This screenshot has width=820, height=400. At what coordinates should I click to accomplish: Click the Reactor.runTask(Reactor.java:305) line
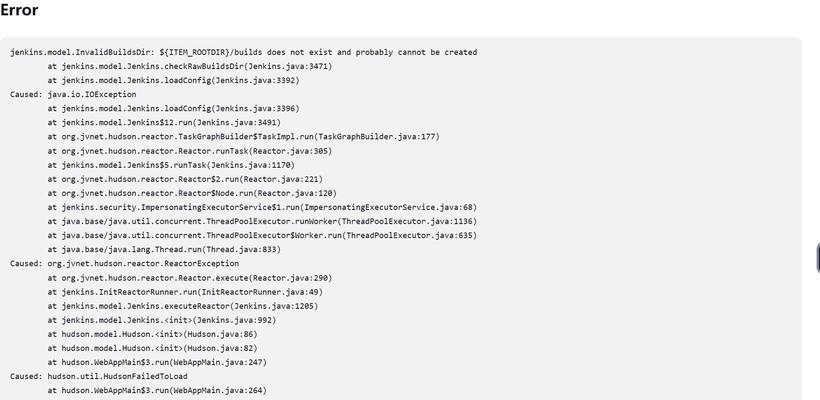click(x=190, y=151)
